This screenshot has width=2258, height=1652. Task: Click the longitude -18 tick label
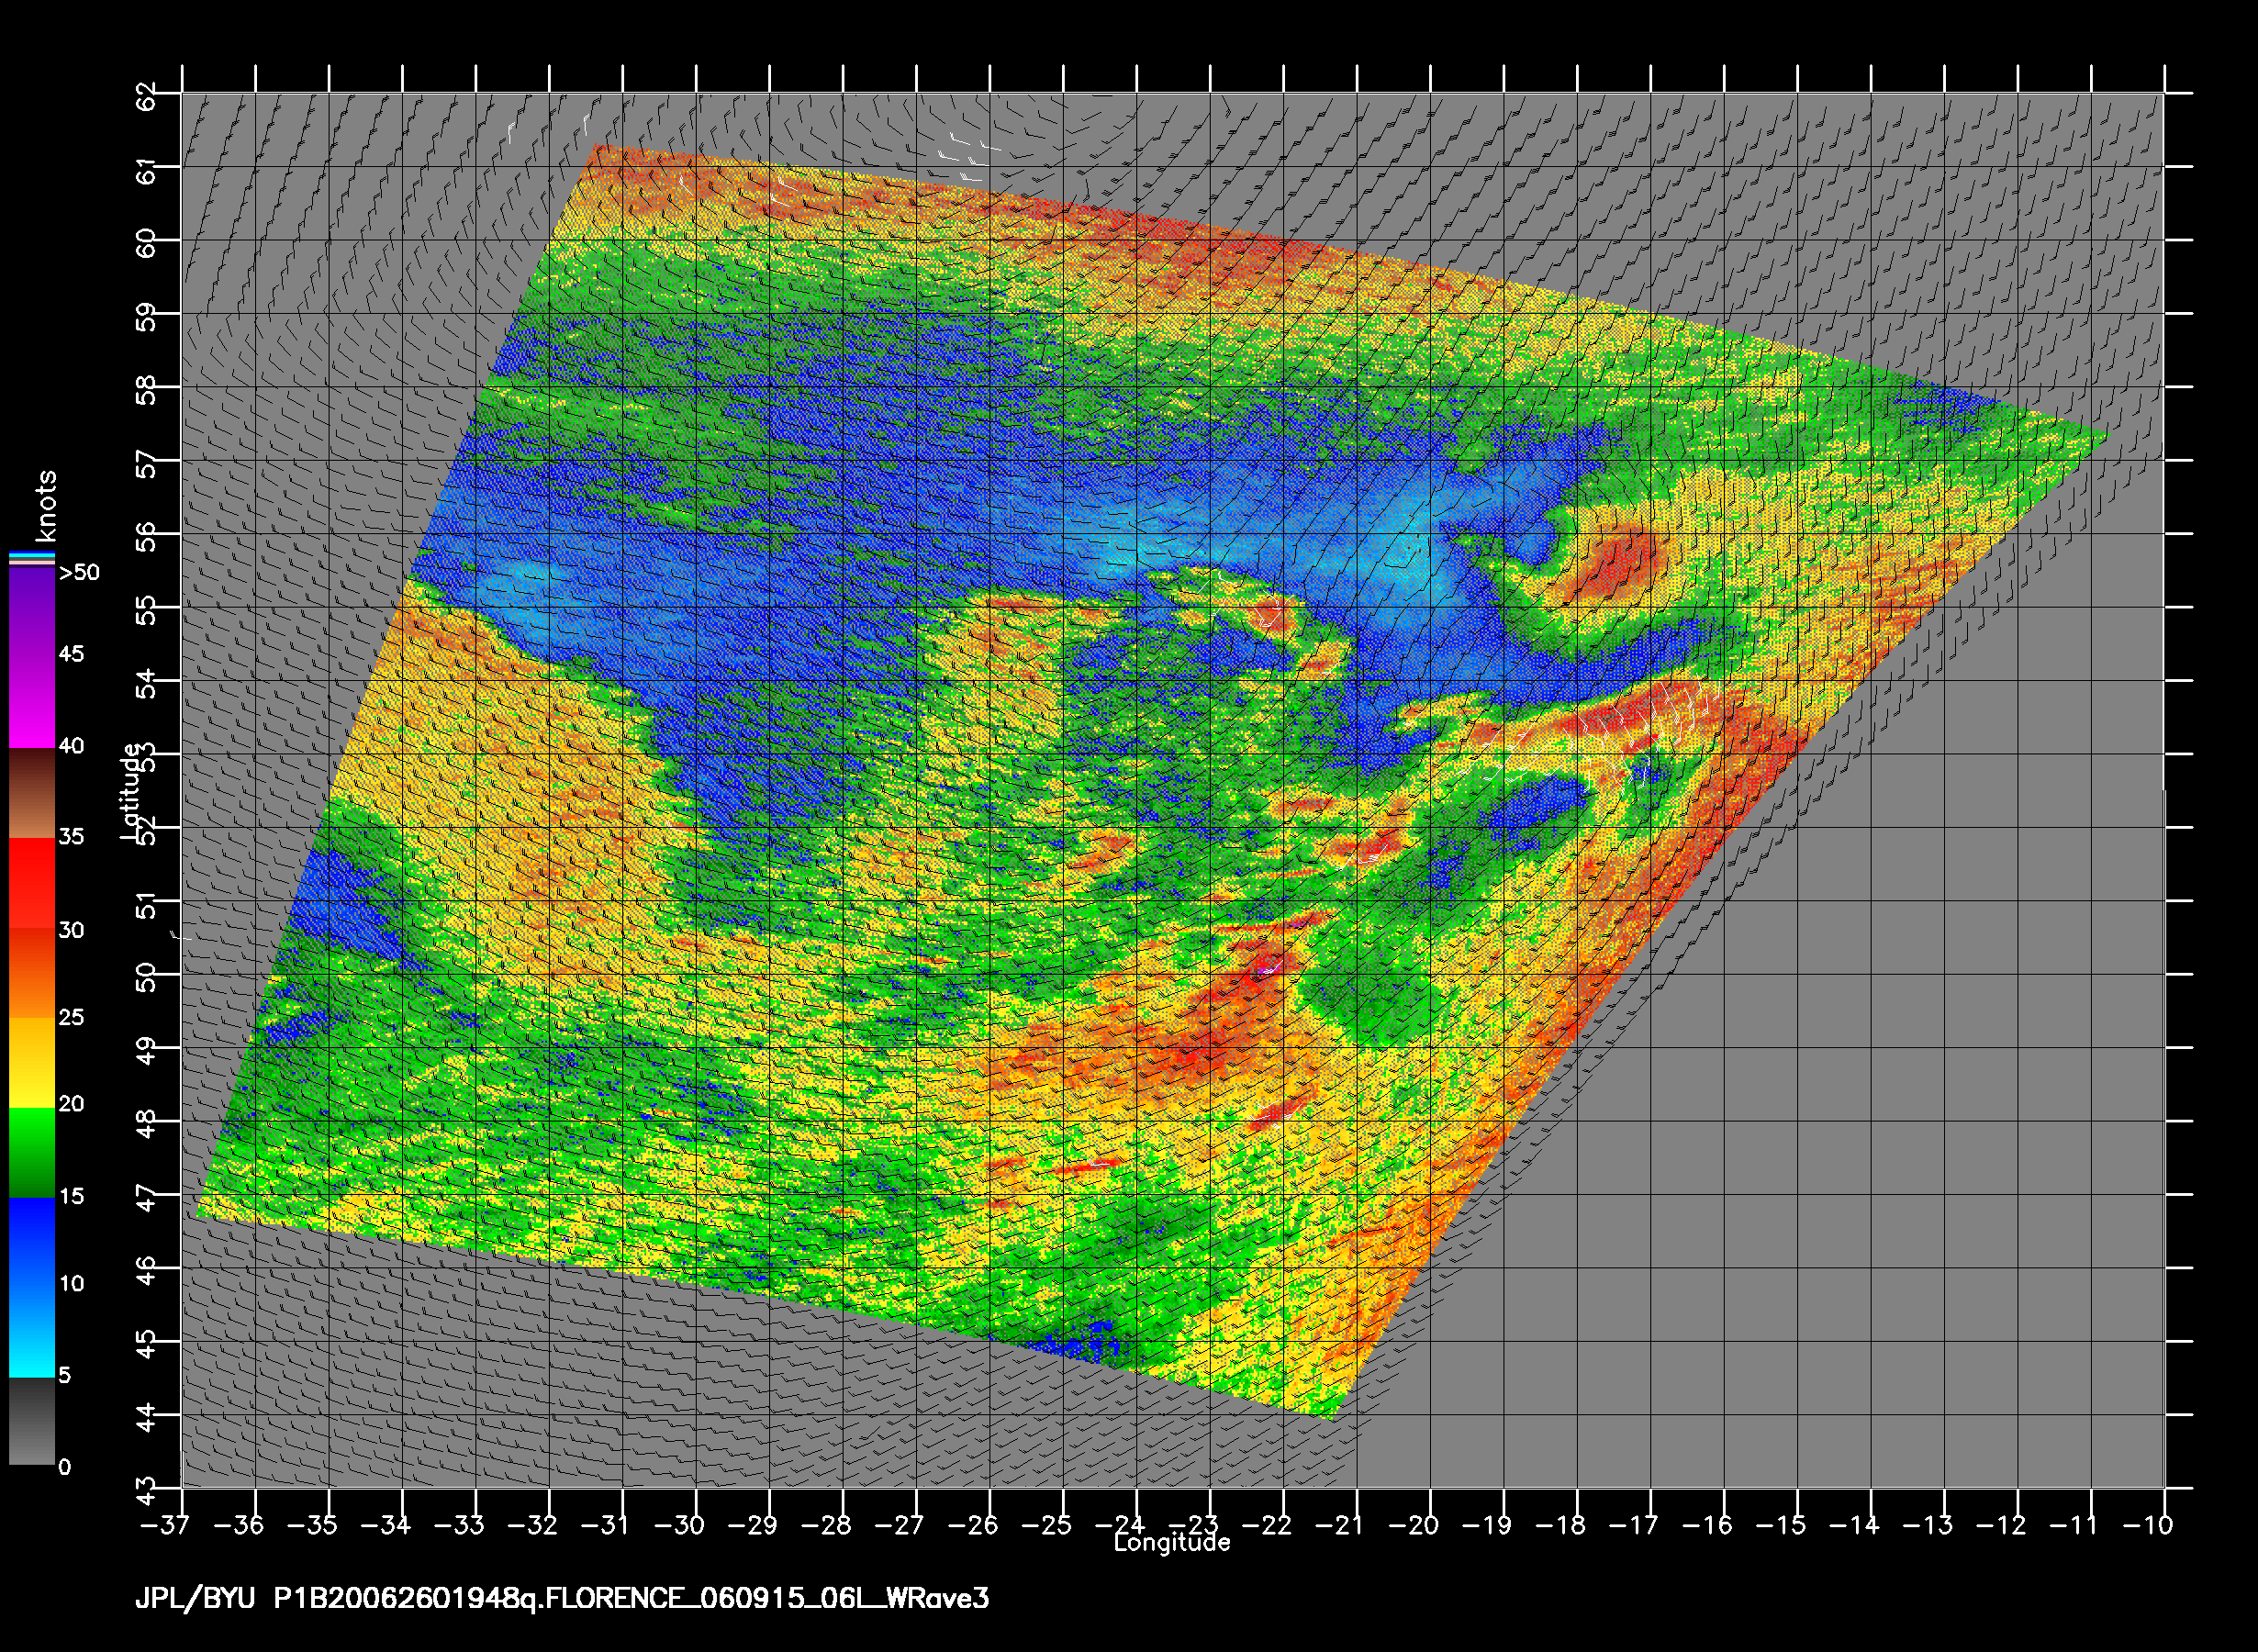click(x=1562, y=1525)
